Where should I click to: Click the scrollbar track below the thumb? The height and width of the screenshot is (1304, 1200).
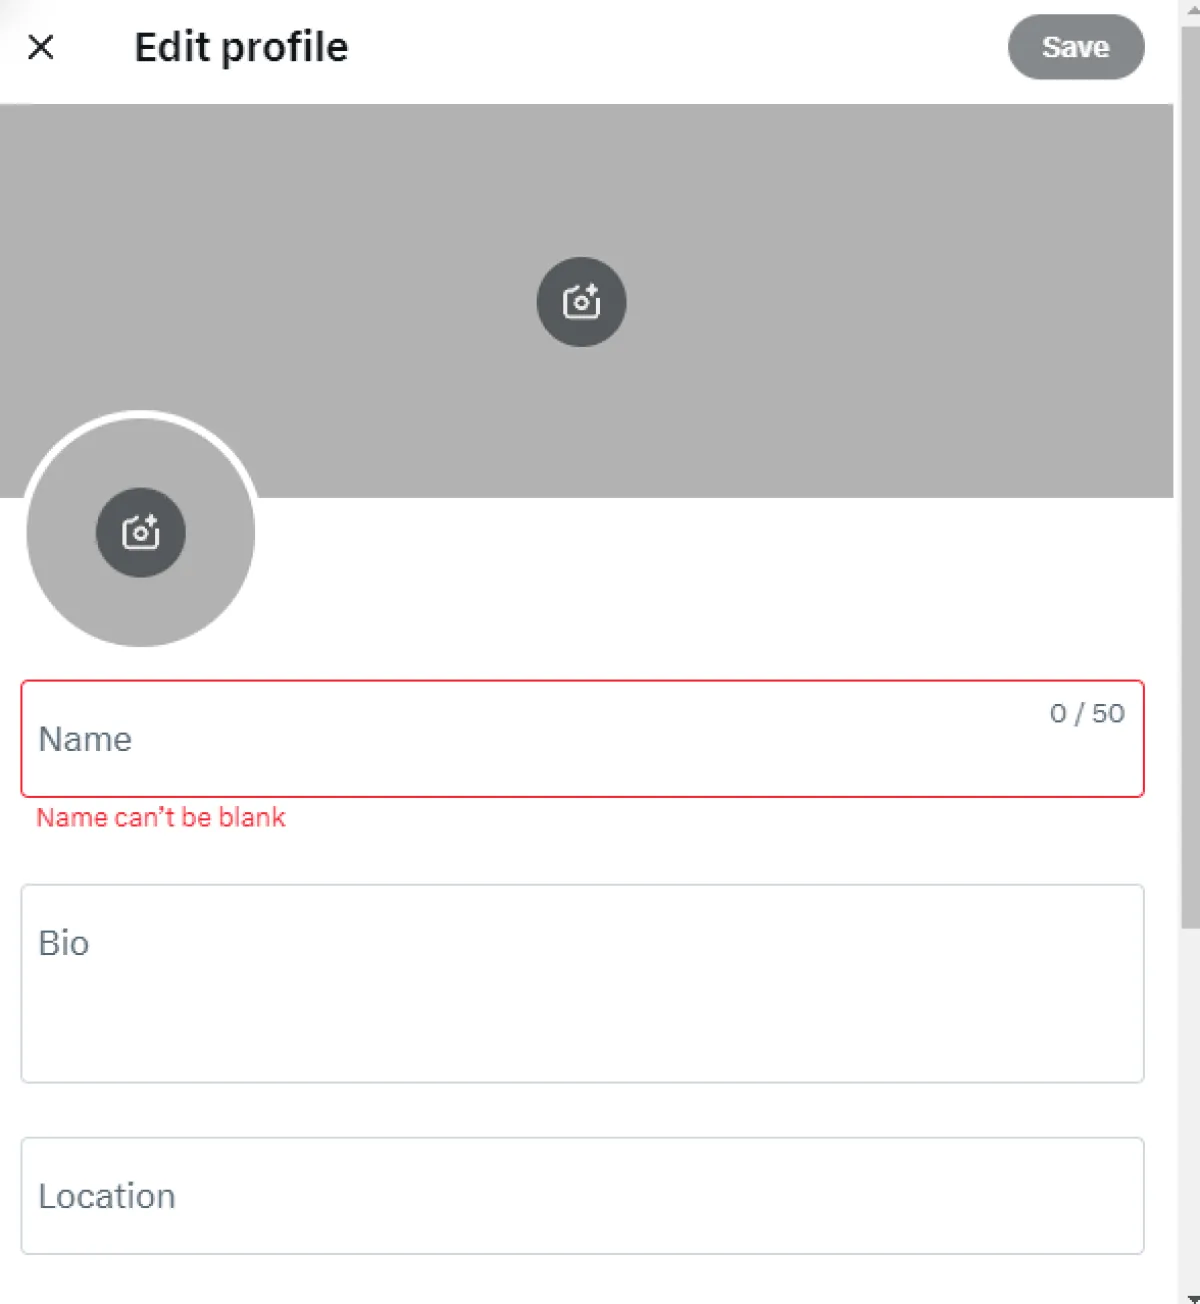click(x=1191, y=1108)
